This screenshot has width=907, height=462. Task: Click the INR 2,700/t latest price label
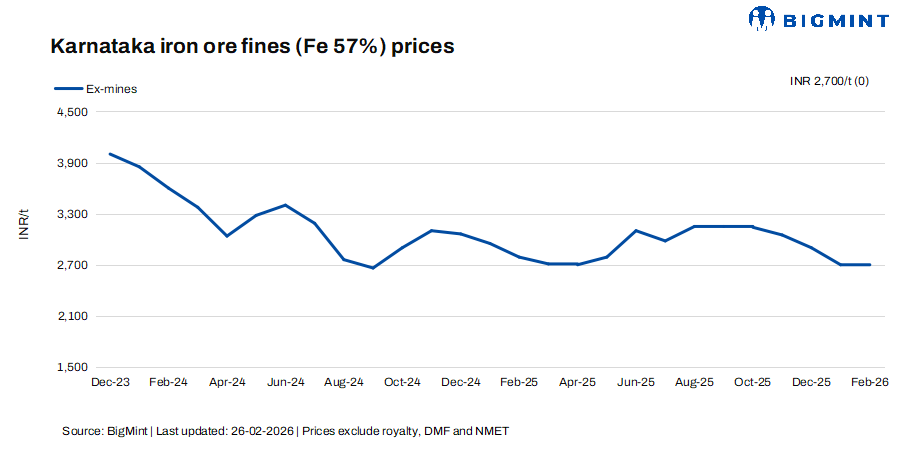pyautogui.click(x=828, y=81)
